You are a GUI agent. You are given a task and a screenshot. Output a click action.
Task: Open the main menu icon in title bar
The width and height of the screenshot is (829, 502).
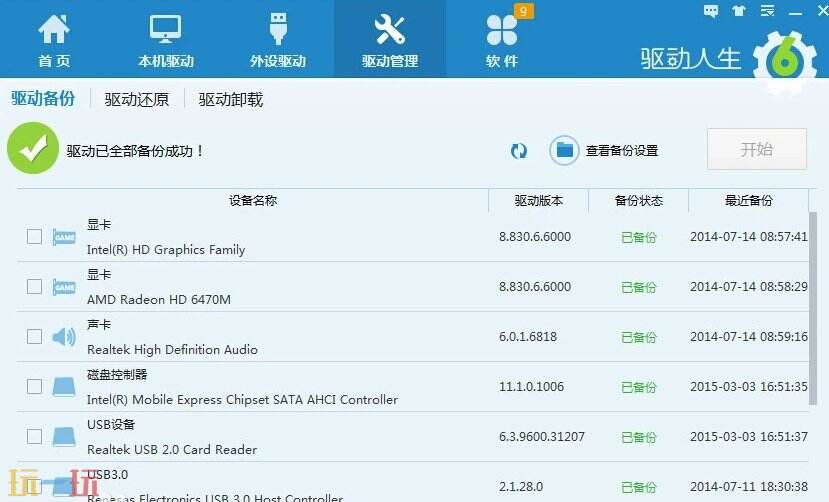(767, 11)
